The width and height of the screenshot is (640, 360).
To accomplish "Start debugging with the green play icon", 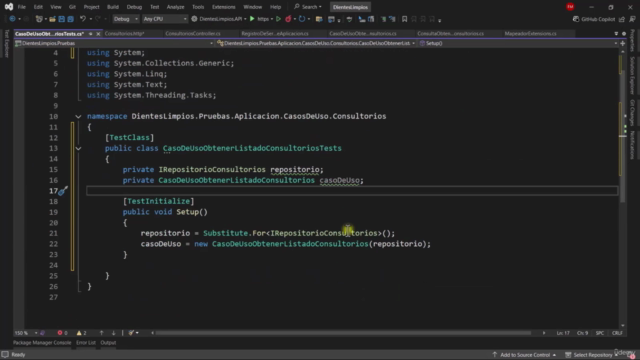I will [x=252, y=19].
